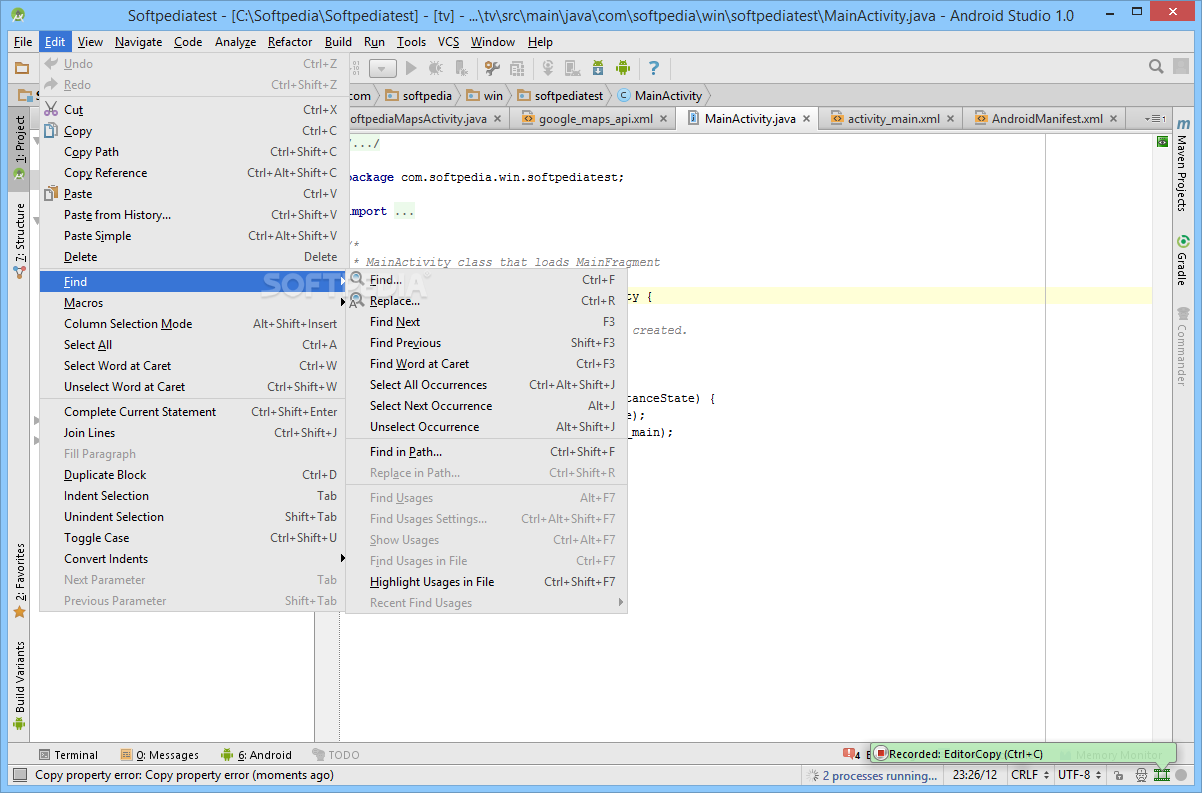
Task: Click the AVD Manager toolbar icon
Action: (x=573, y=68)
